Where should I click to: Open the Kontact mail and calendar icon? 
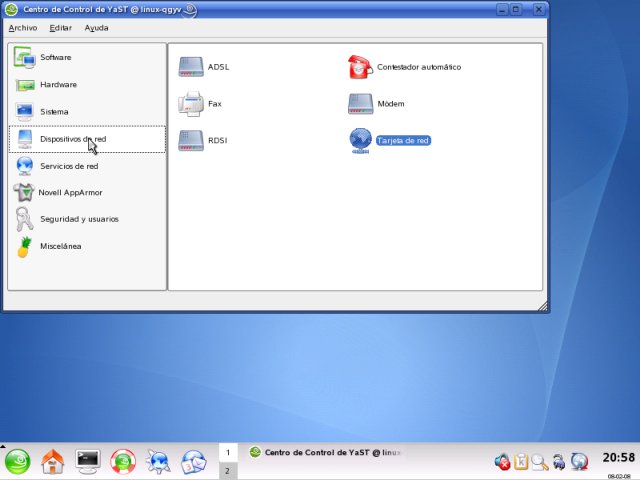pos(193,462)
